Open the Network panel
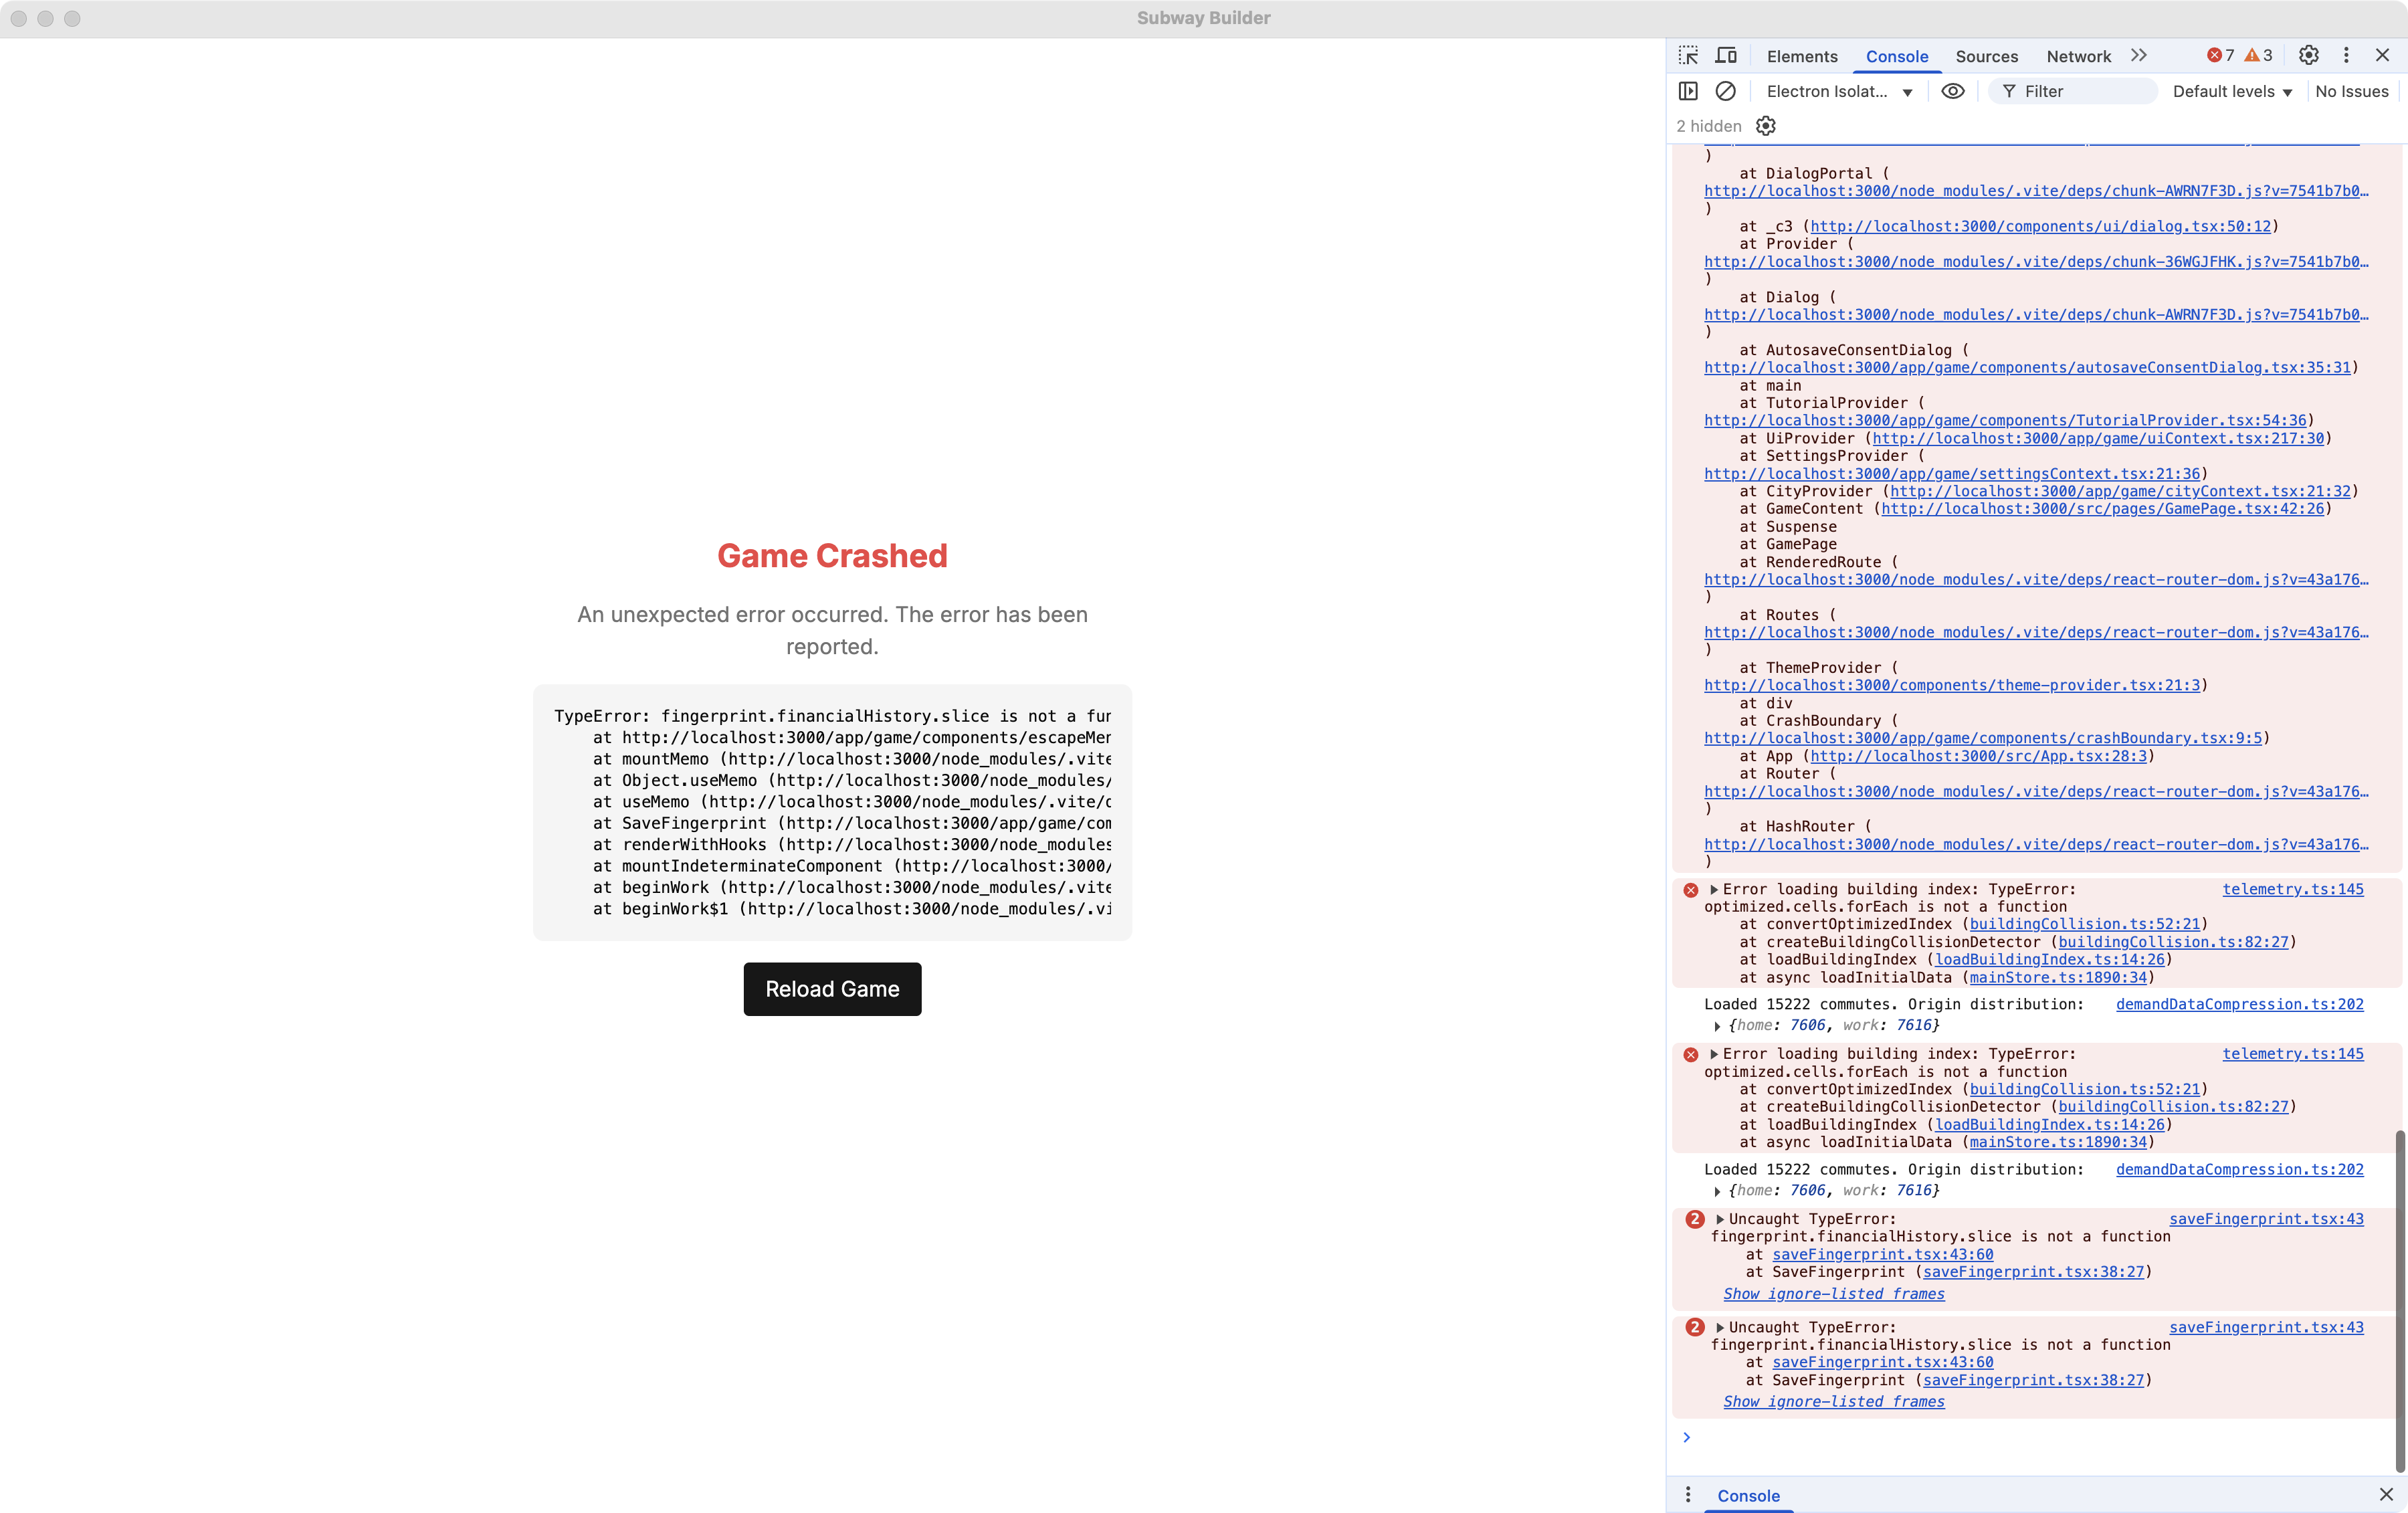 [x=2078, y=57]
